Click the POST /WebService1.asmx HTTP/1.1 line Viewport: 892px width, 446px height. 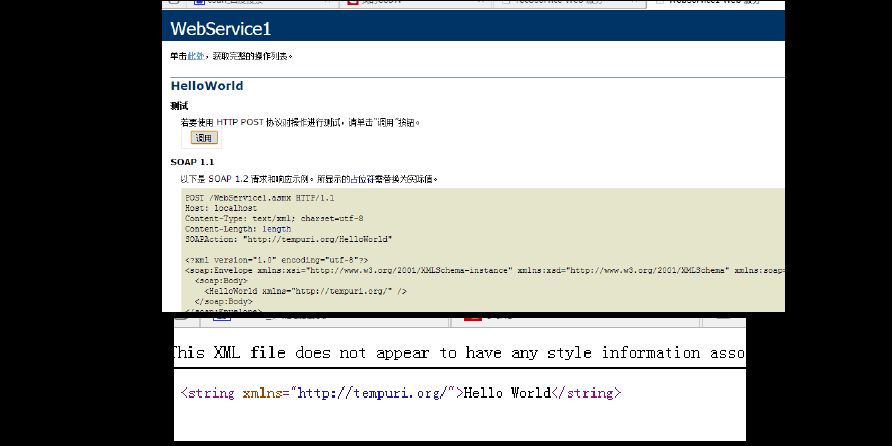(259, 198)
